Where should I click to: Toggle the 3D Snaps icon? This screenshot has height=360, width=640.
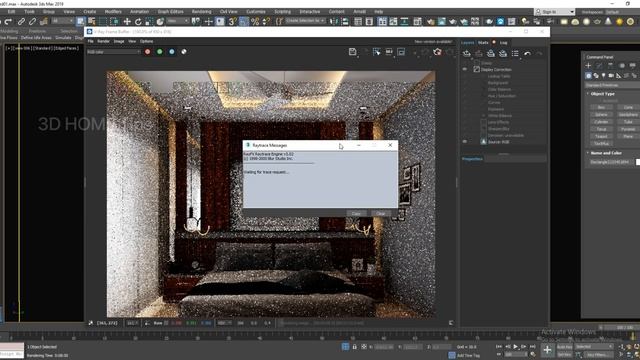(x=232, y=21)
